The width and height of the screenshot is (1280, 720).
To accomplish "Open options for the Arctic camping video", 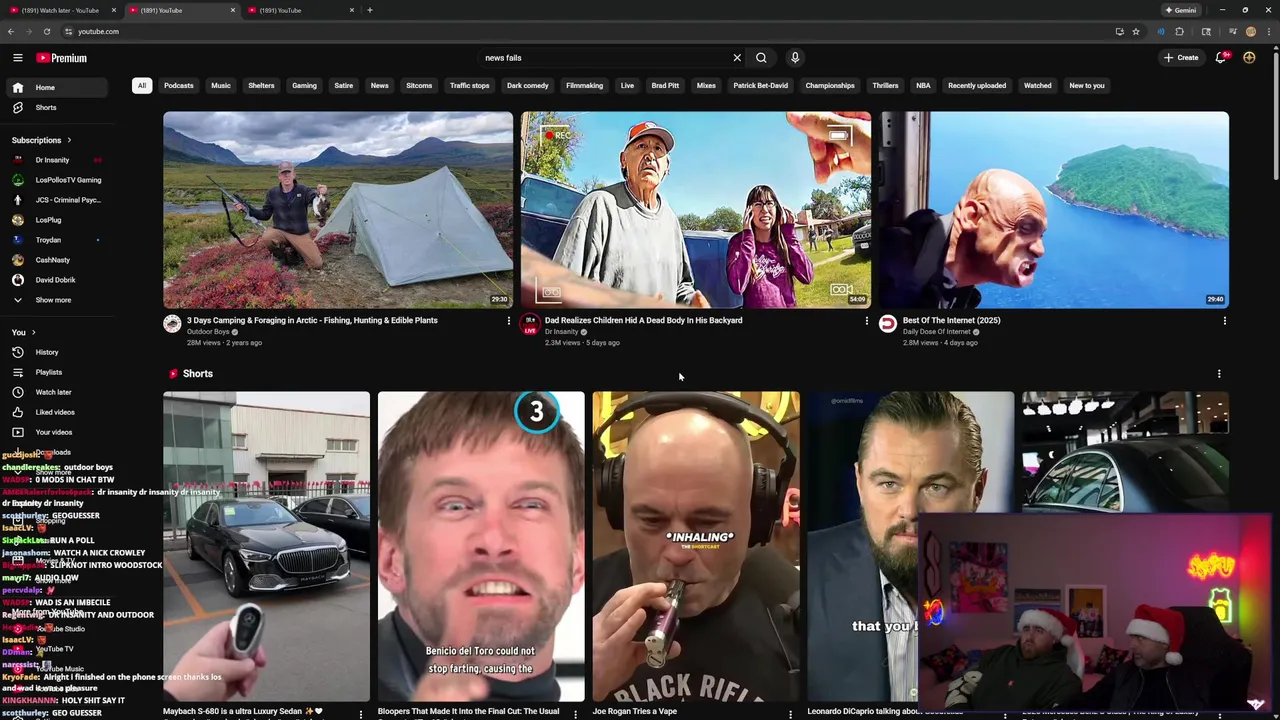I will 508,321.
